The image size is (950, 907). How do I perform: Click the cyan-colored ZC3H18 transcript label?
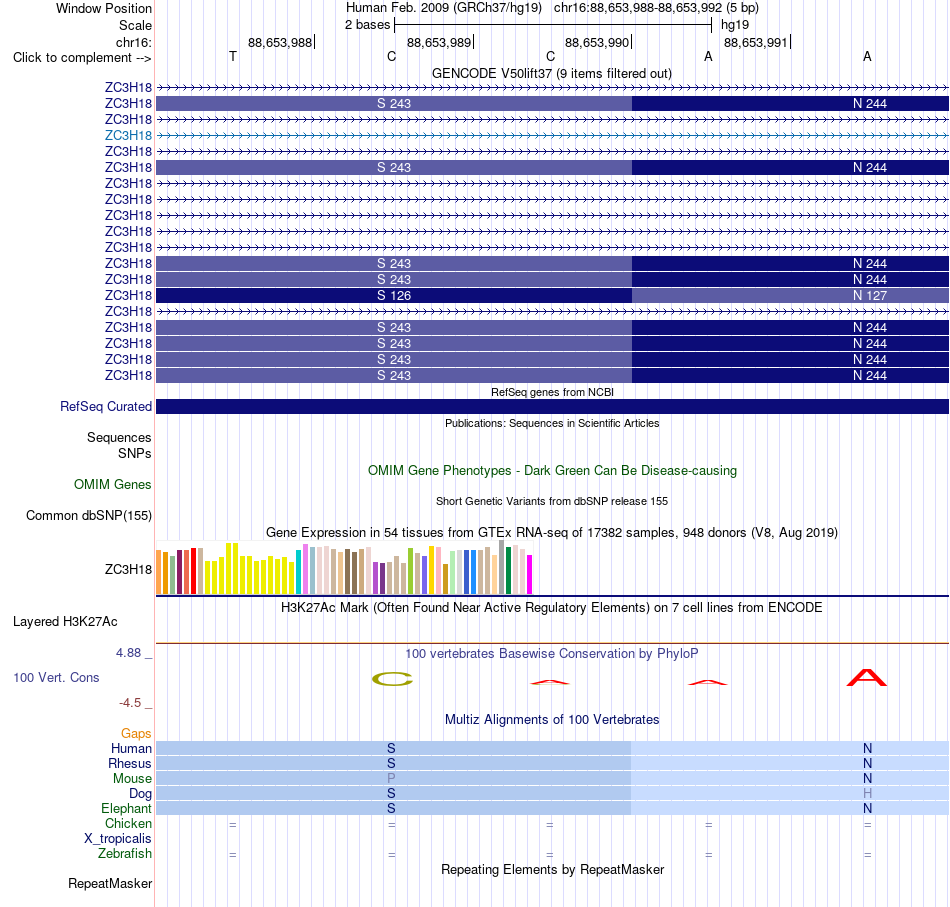[128, 135]
